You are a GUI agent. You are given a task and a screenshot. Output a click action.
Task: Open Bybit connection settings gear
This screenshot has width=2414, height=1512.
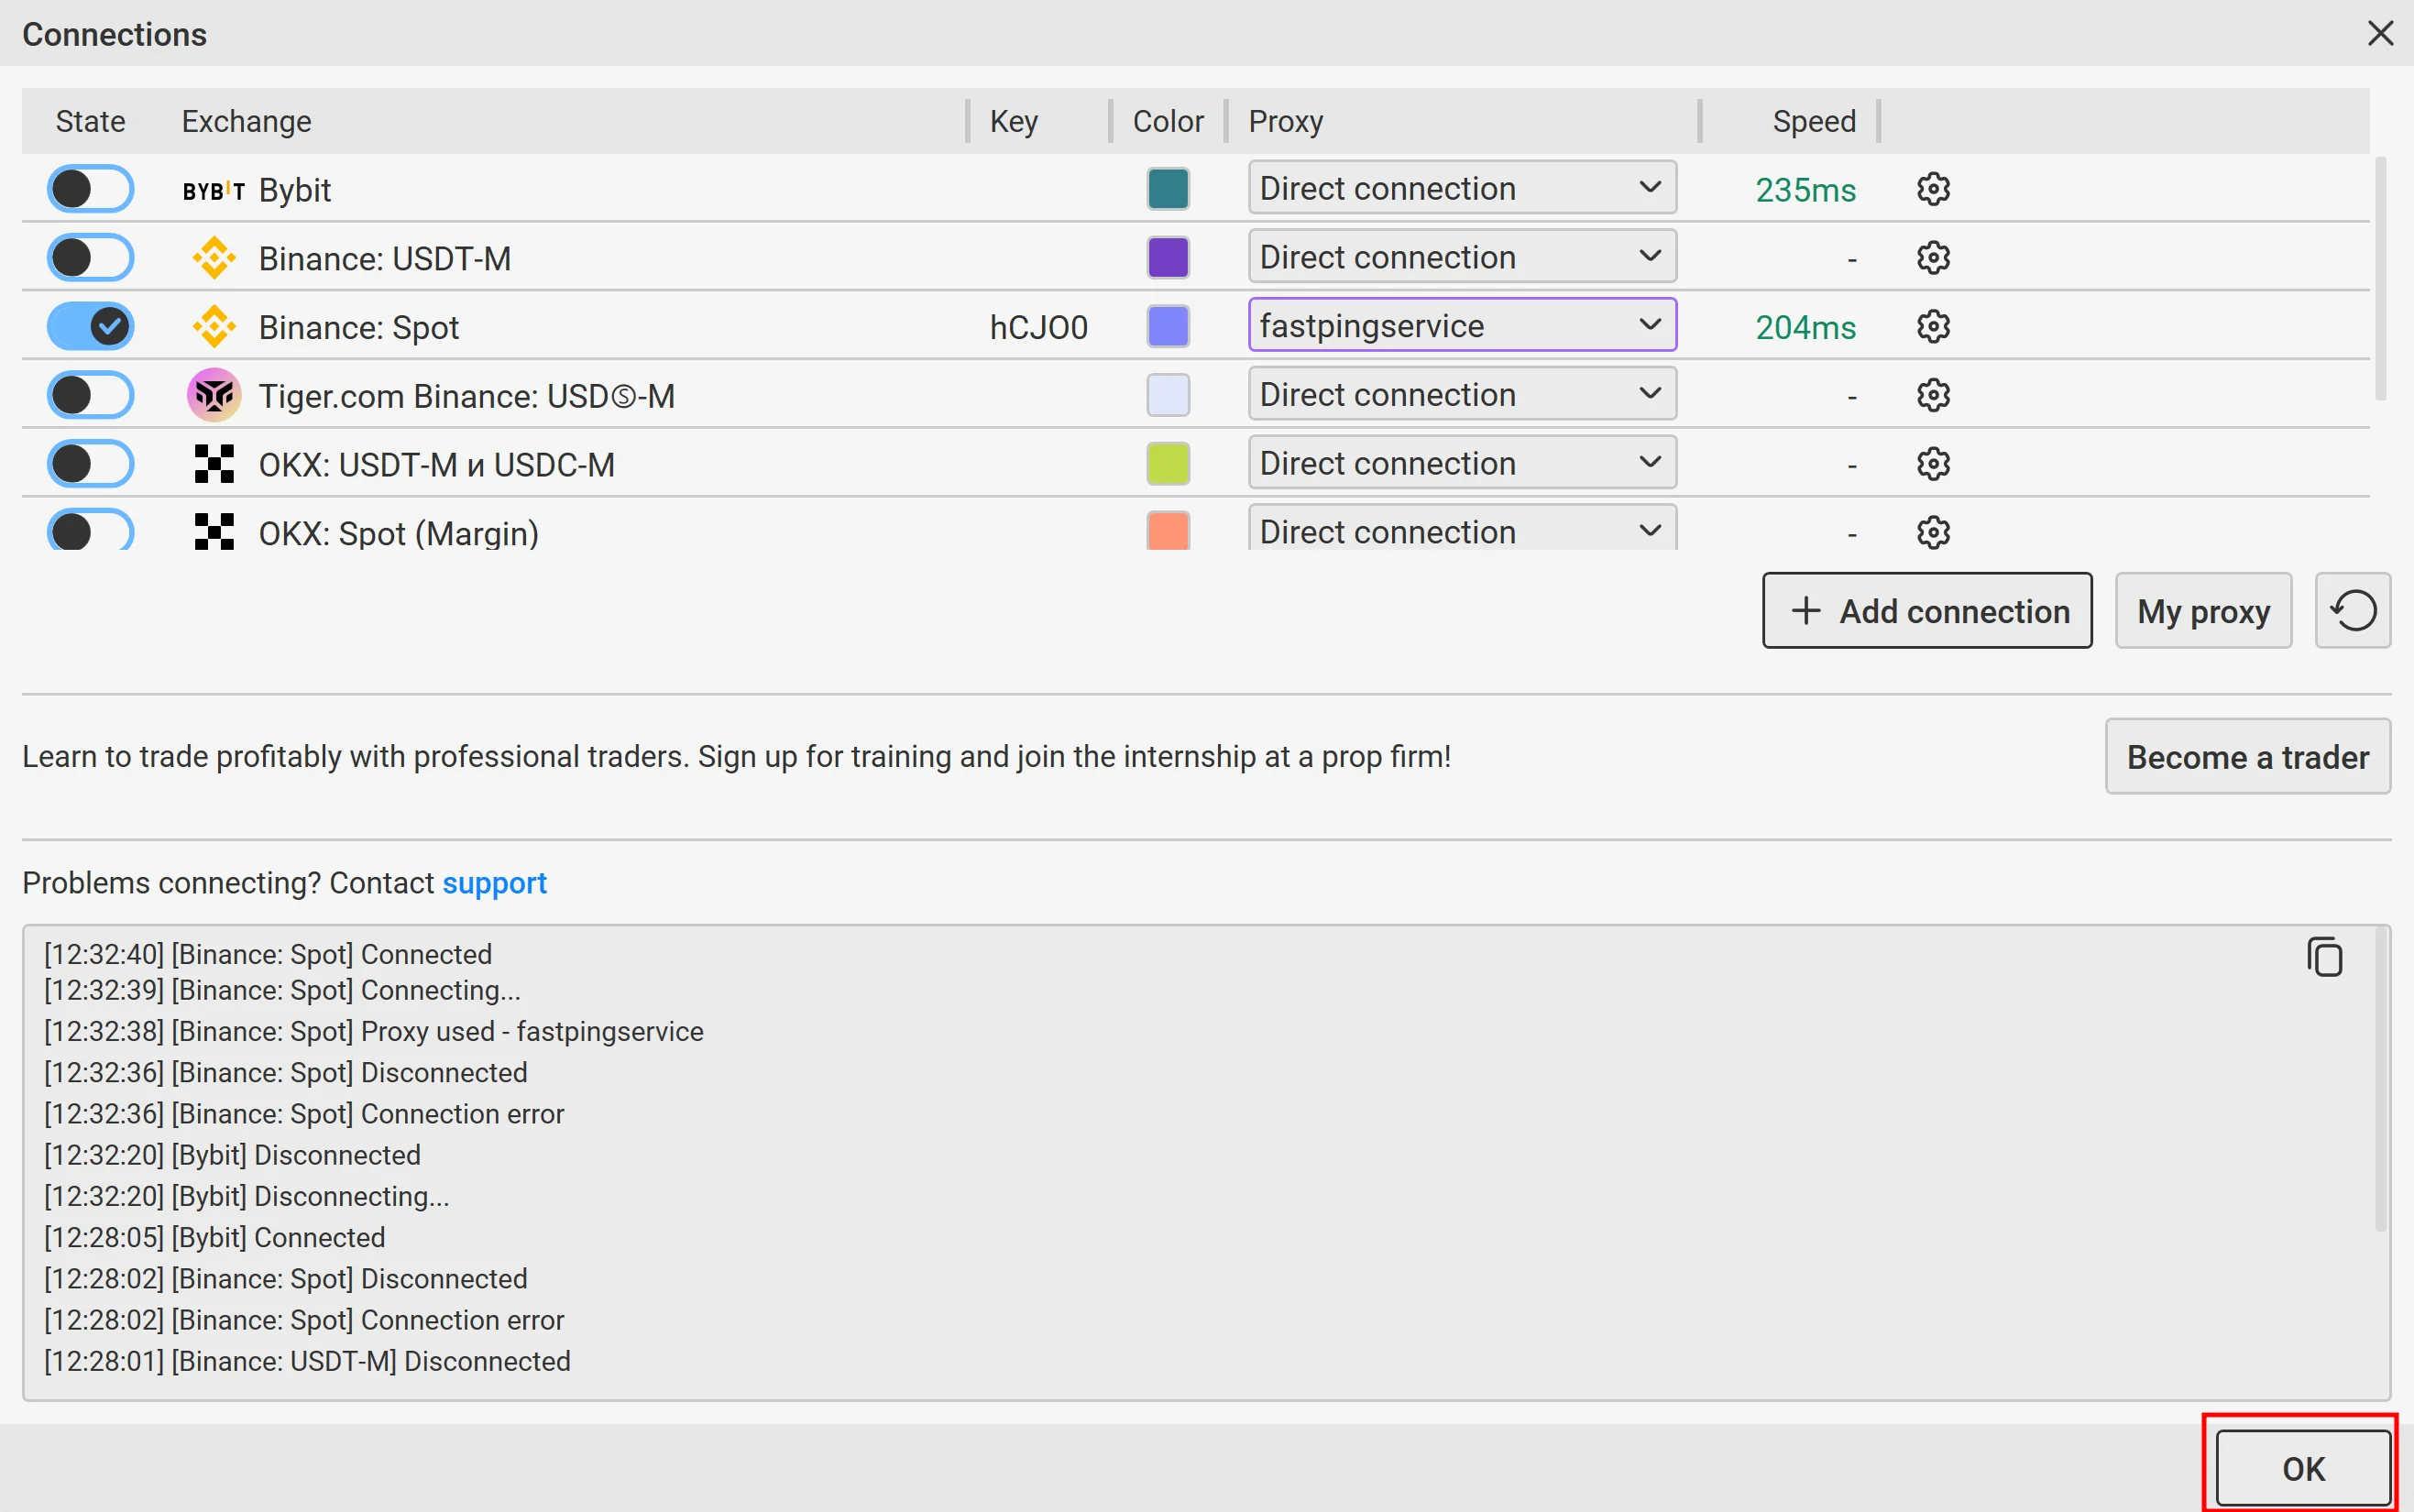1932,189
